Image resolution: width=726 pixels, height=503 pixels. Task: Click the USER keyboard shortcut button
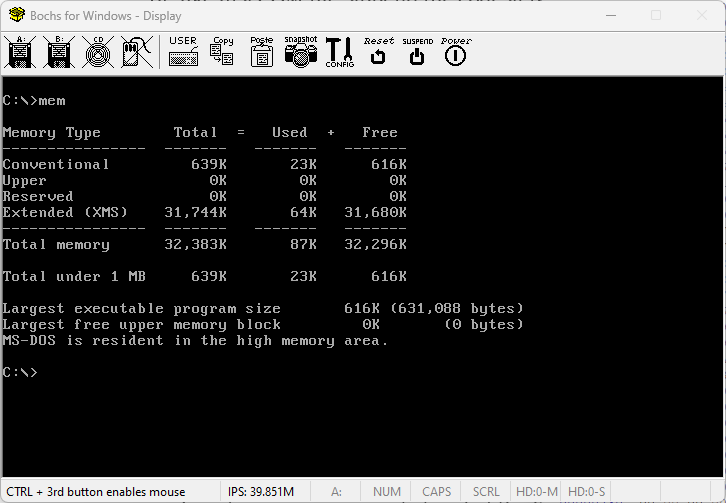click(183, 51)
